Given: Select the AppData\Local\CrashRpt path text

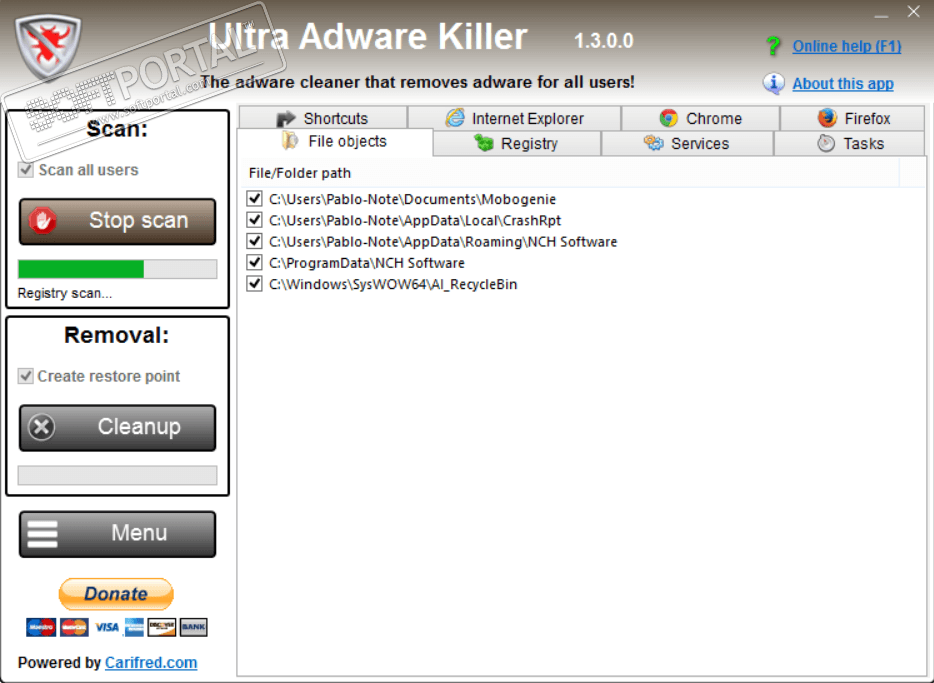Looking at the screenshot, I should tap(415, 220).
